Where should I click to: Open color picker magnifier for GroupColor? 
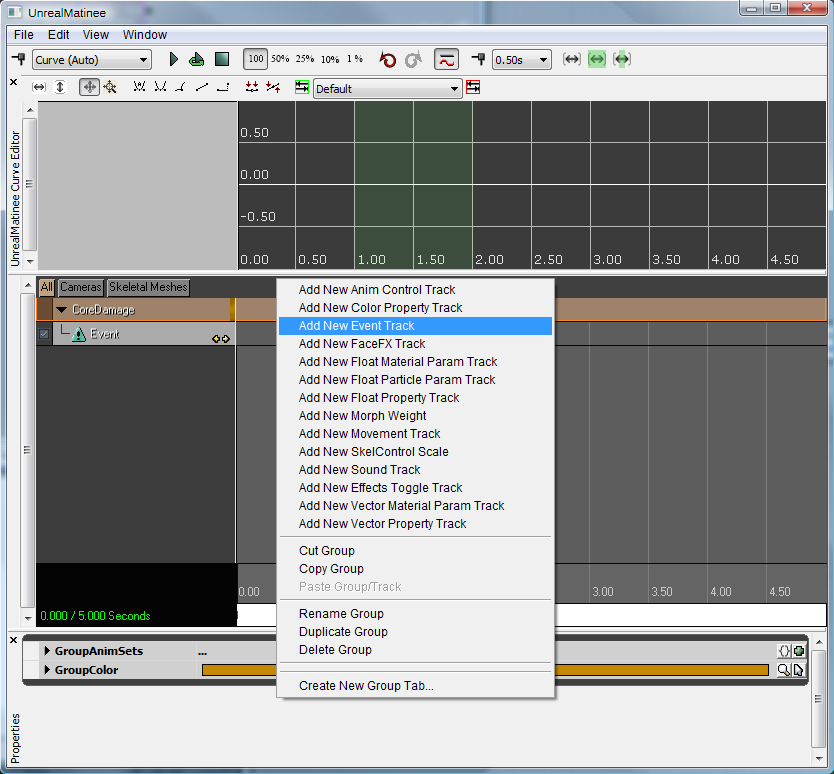pyautogui.click(x=783, y=670)
